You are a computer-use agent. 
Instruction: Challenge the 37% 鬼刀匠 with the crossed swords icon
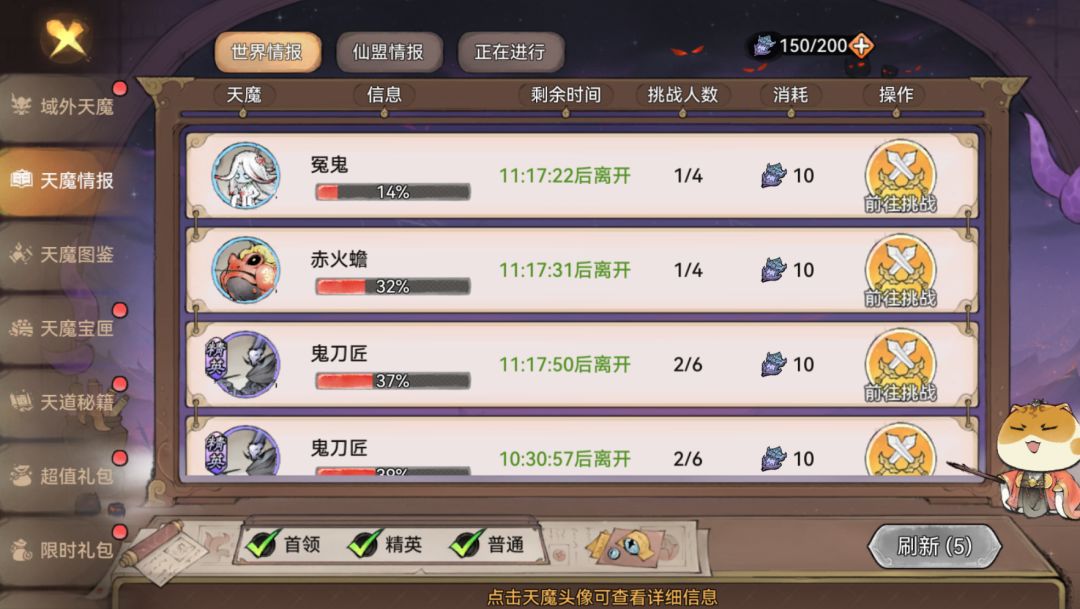click(x=900, y=364)
